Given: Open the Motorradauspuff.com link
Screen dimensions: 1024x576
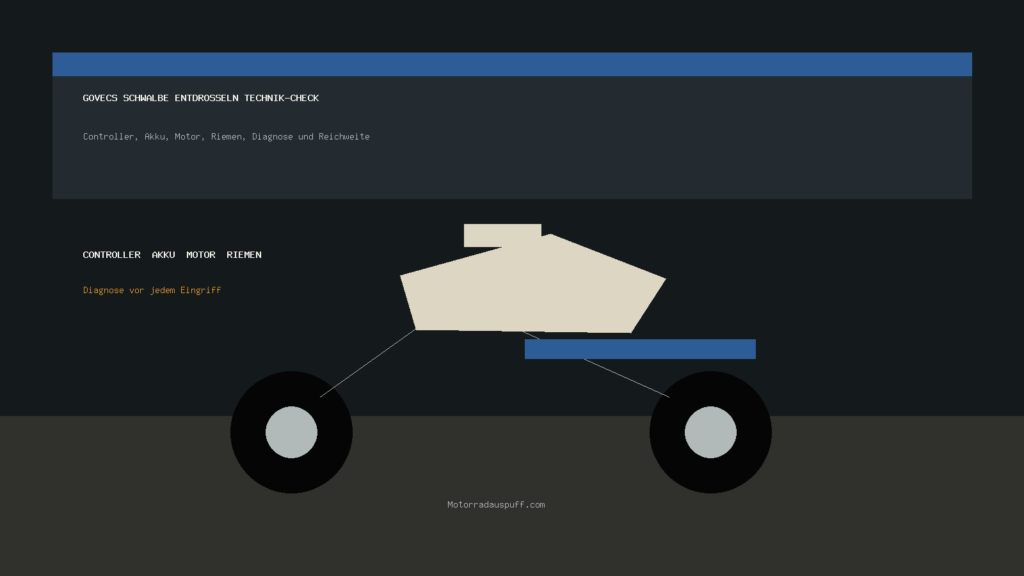Looking at the screenshot, I should [x=496, y=504].
